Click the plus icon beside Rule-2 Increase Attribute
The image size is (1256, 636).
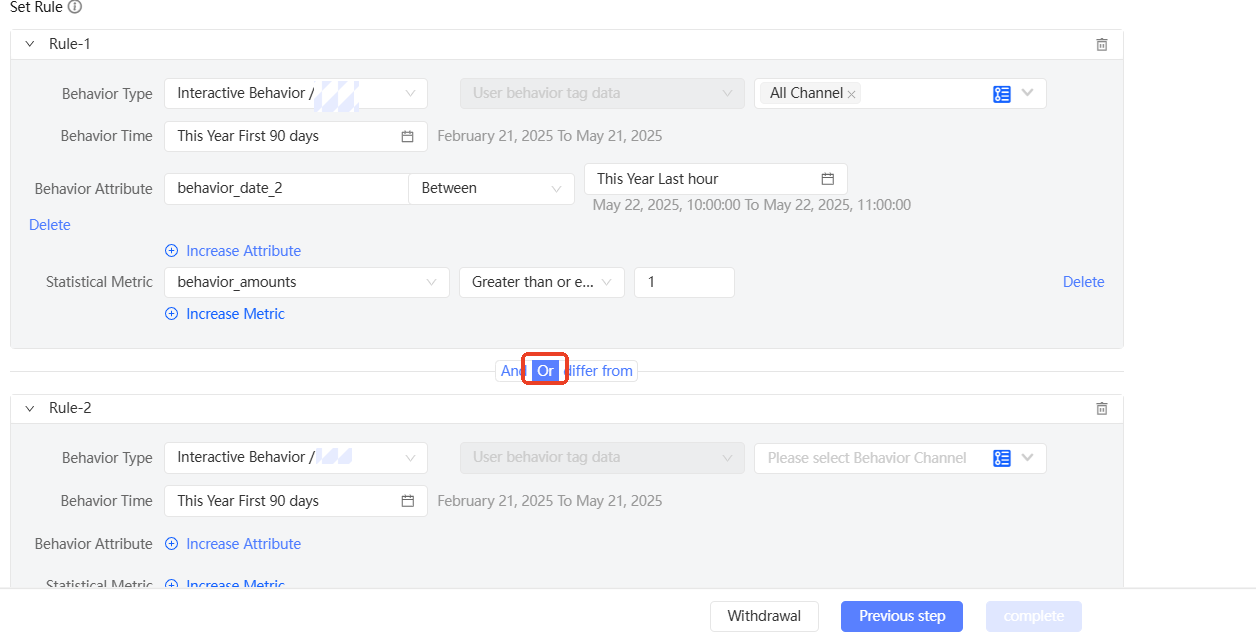point(171,544)
